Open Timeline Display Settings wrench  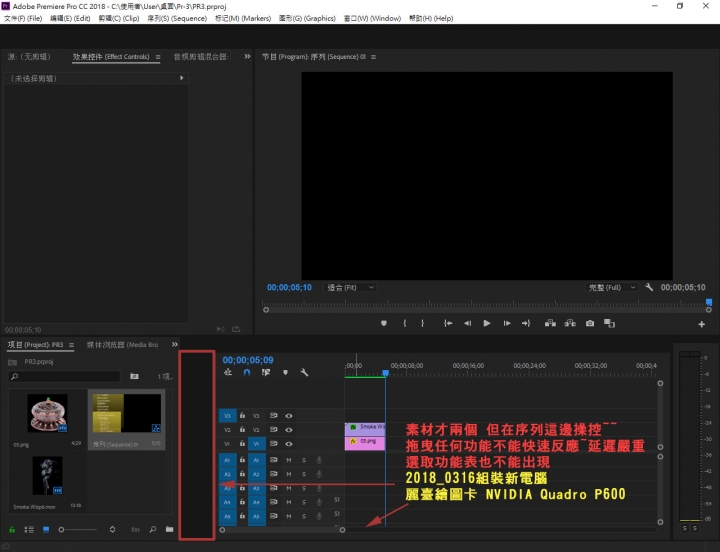(304, 372)
